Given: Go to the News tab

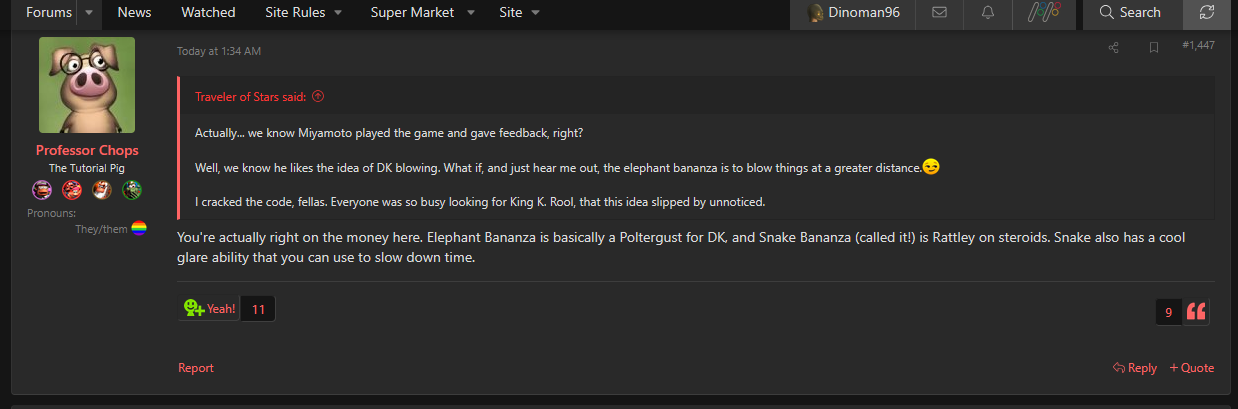Looking at the screenshot, I should (135, 13).
